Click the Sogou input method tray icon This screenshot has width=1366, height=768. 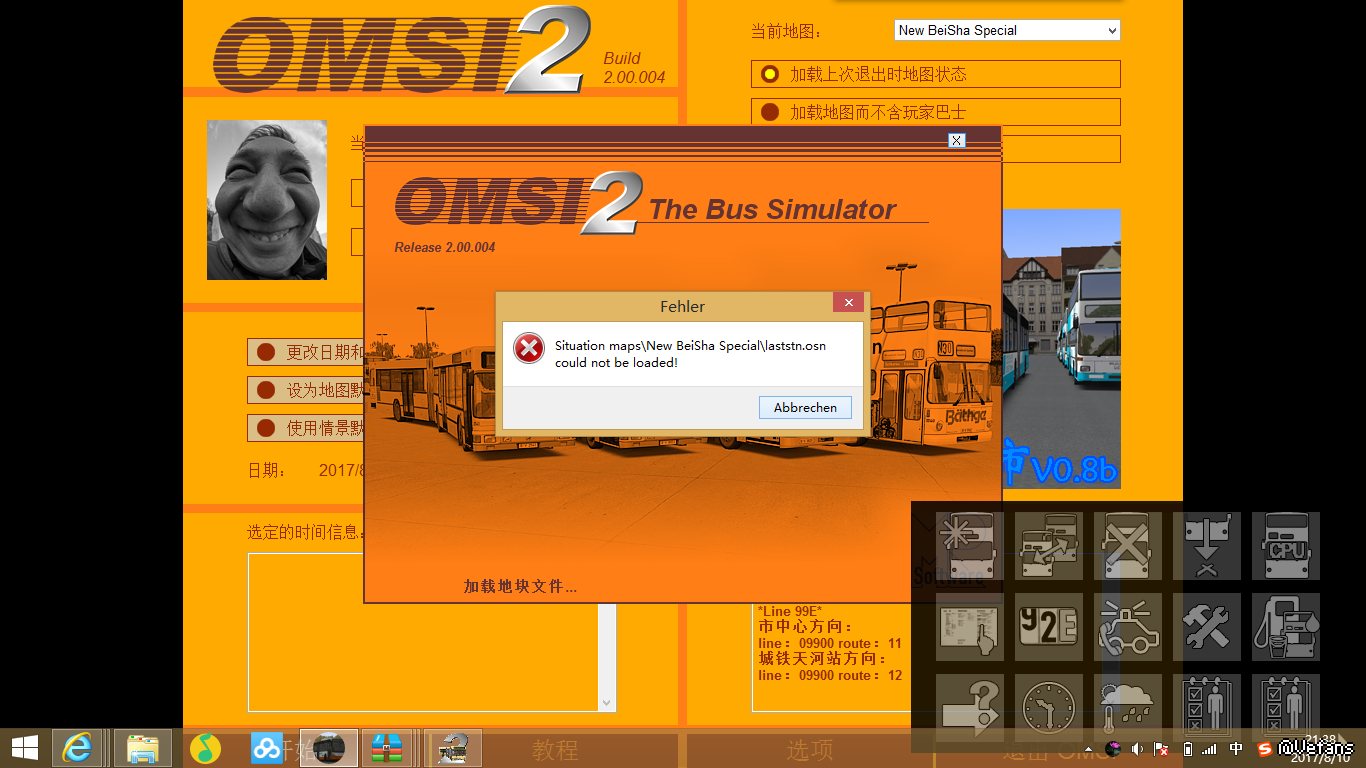pos(1265,749)
